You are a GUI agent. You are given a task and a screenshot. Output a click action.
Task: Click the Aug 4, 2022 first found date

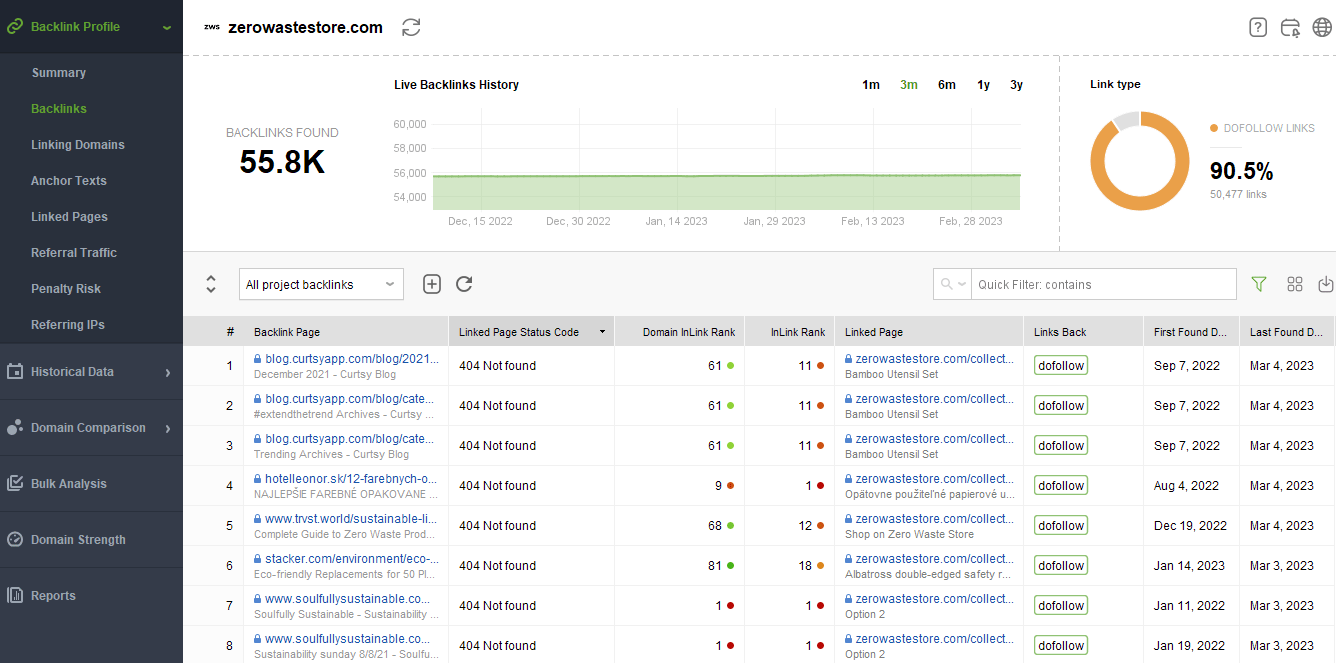[1186, 486]
